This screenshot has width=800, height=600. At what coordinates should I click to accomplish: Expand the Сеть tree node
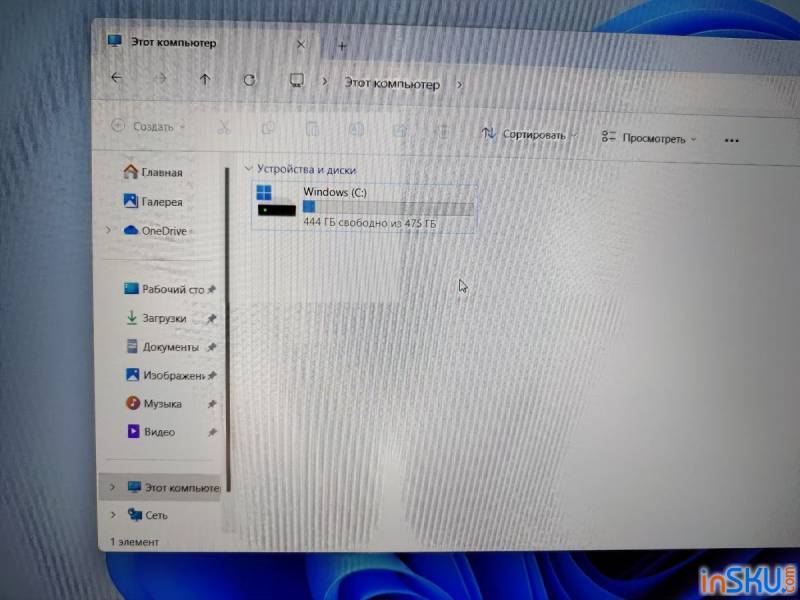coord(113,515)
